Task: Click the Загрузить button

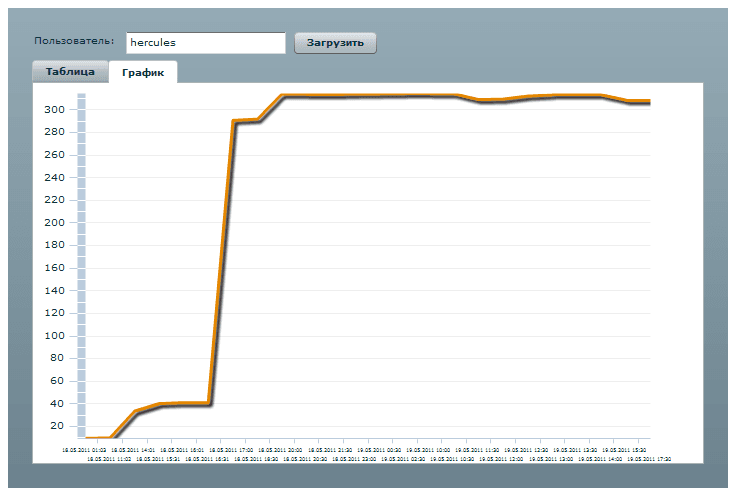Action: (335, 43)
